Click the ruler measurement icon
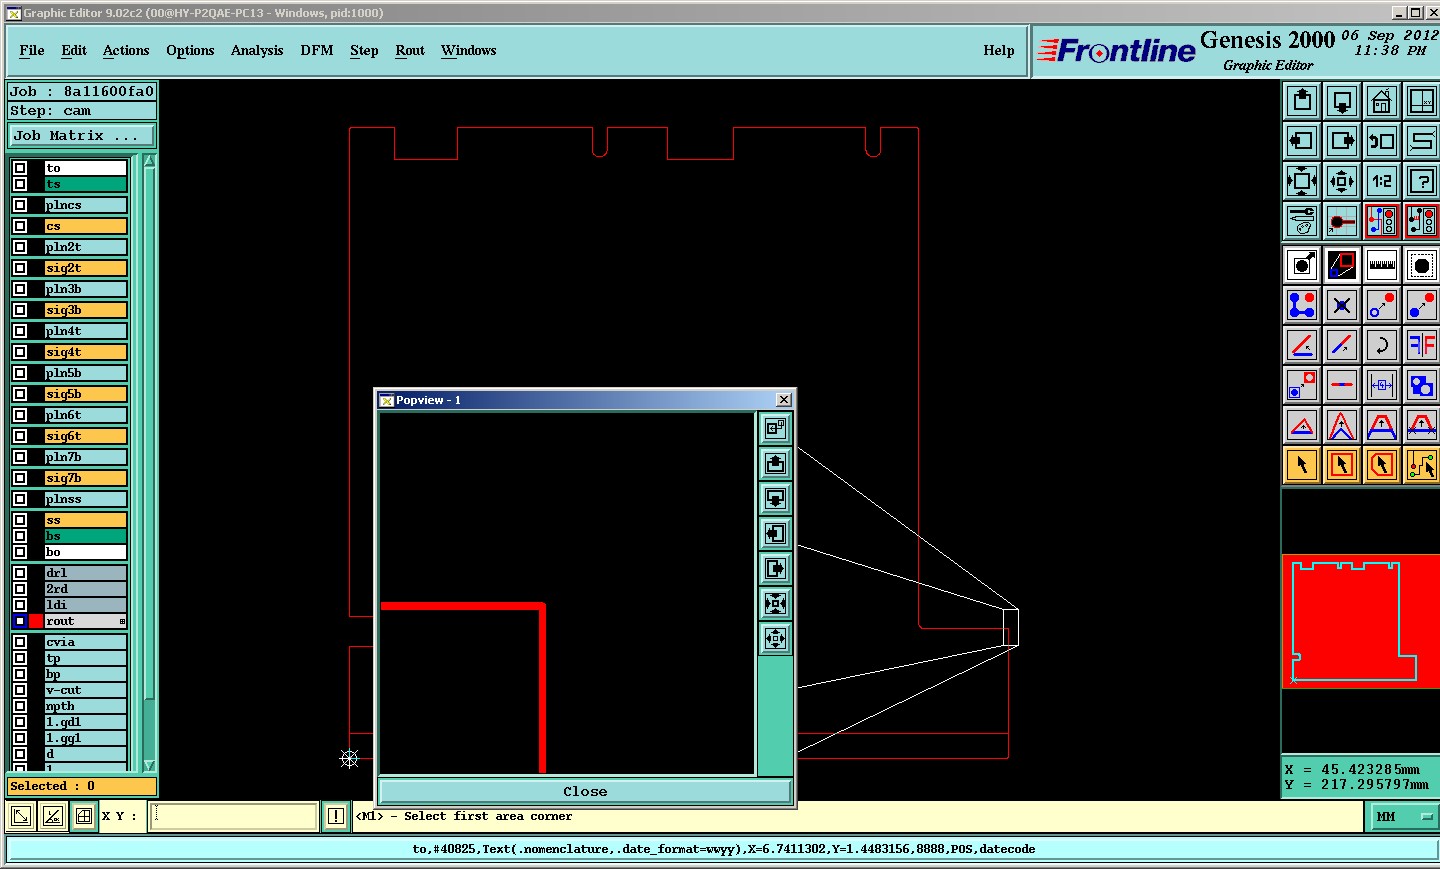This screenshot has height=869, width=1440. (1382, 265)
